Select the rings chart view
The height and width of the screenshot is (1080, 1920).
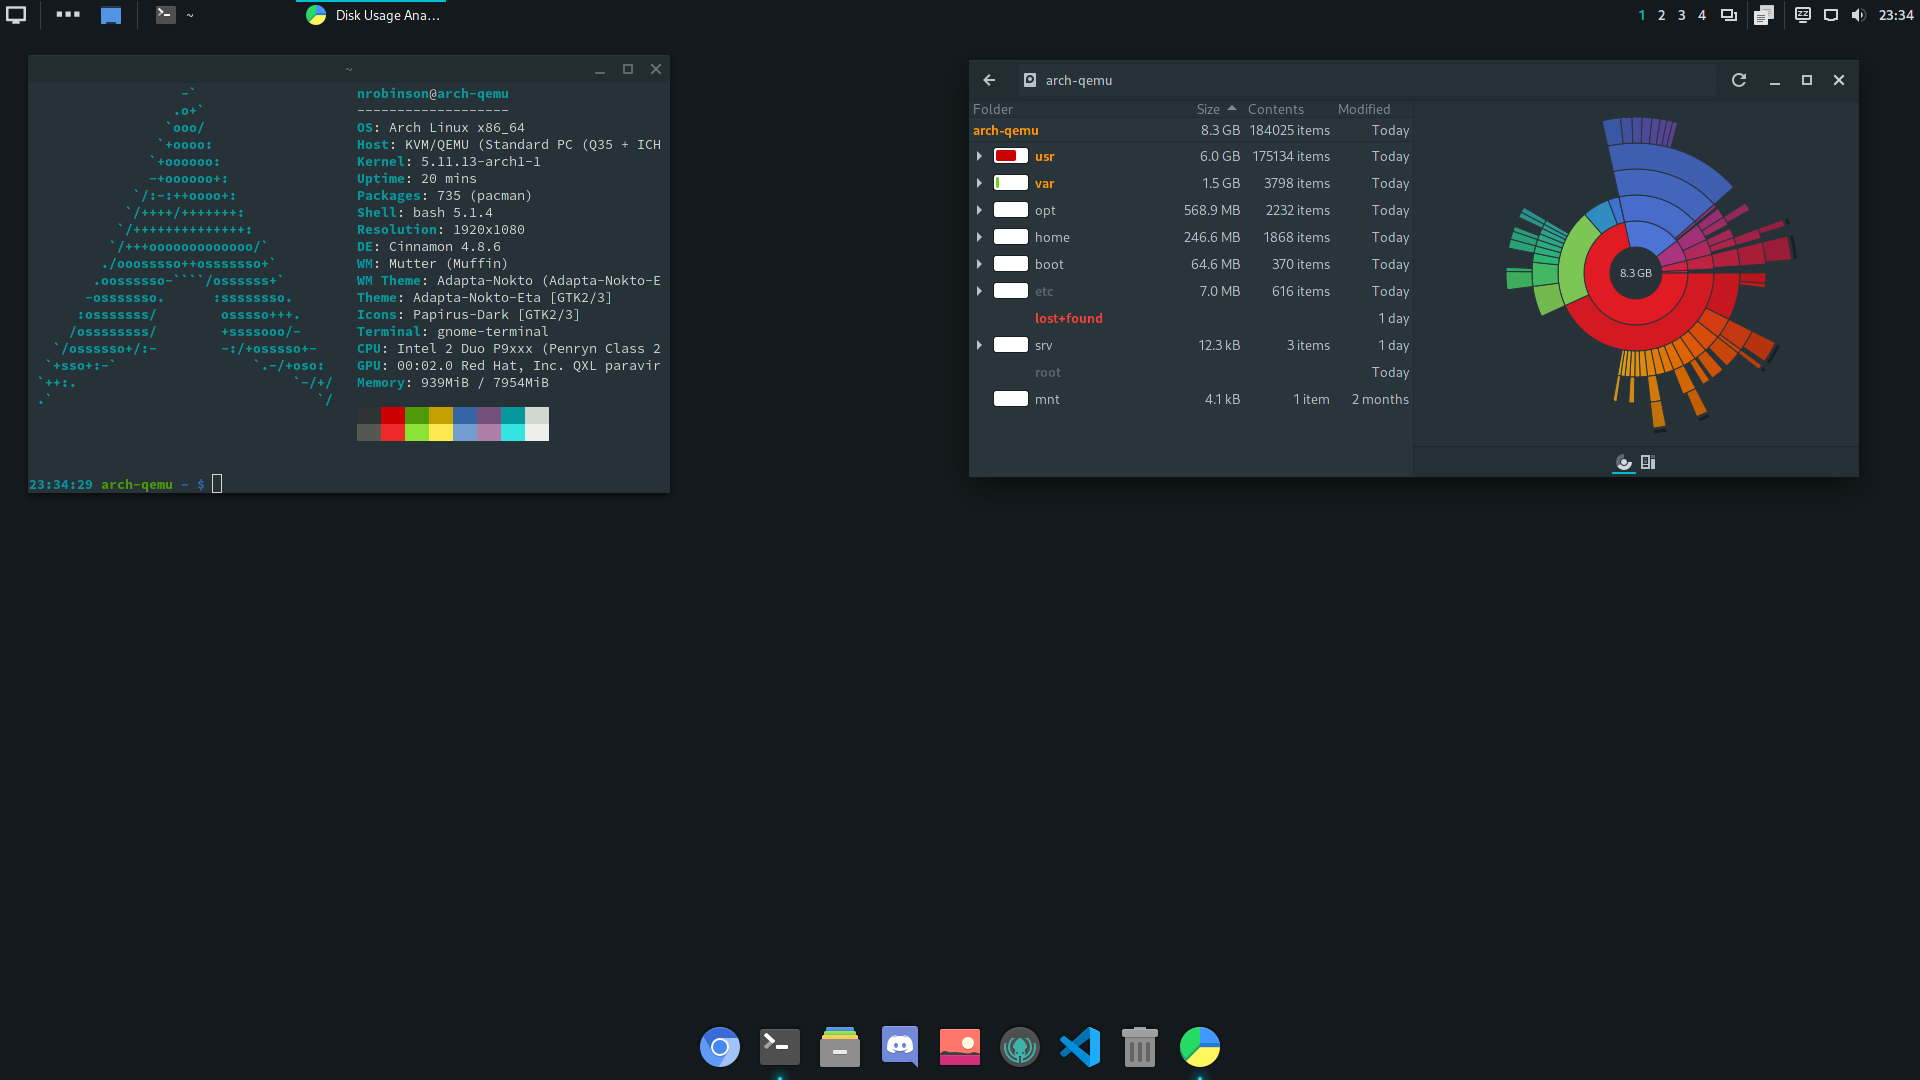click(x=1624, y=462)
